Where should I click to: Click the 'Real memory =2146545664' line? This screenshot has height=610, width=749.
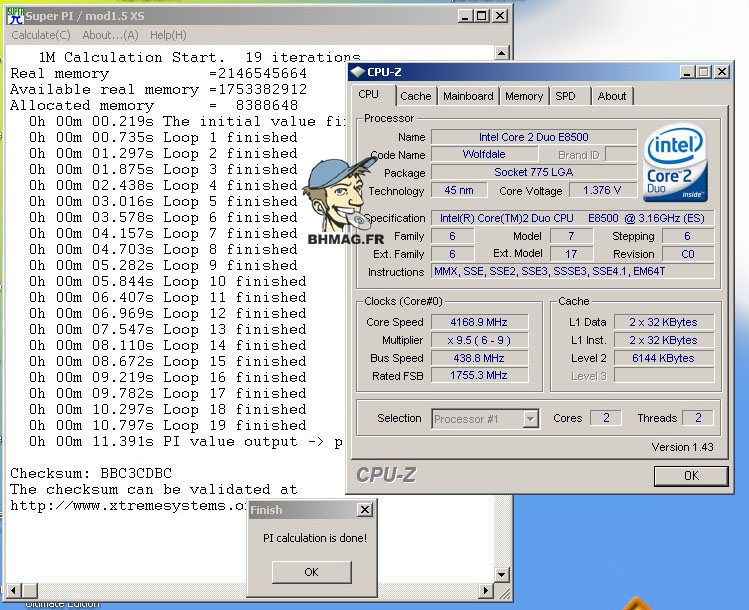pos(158,74)
